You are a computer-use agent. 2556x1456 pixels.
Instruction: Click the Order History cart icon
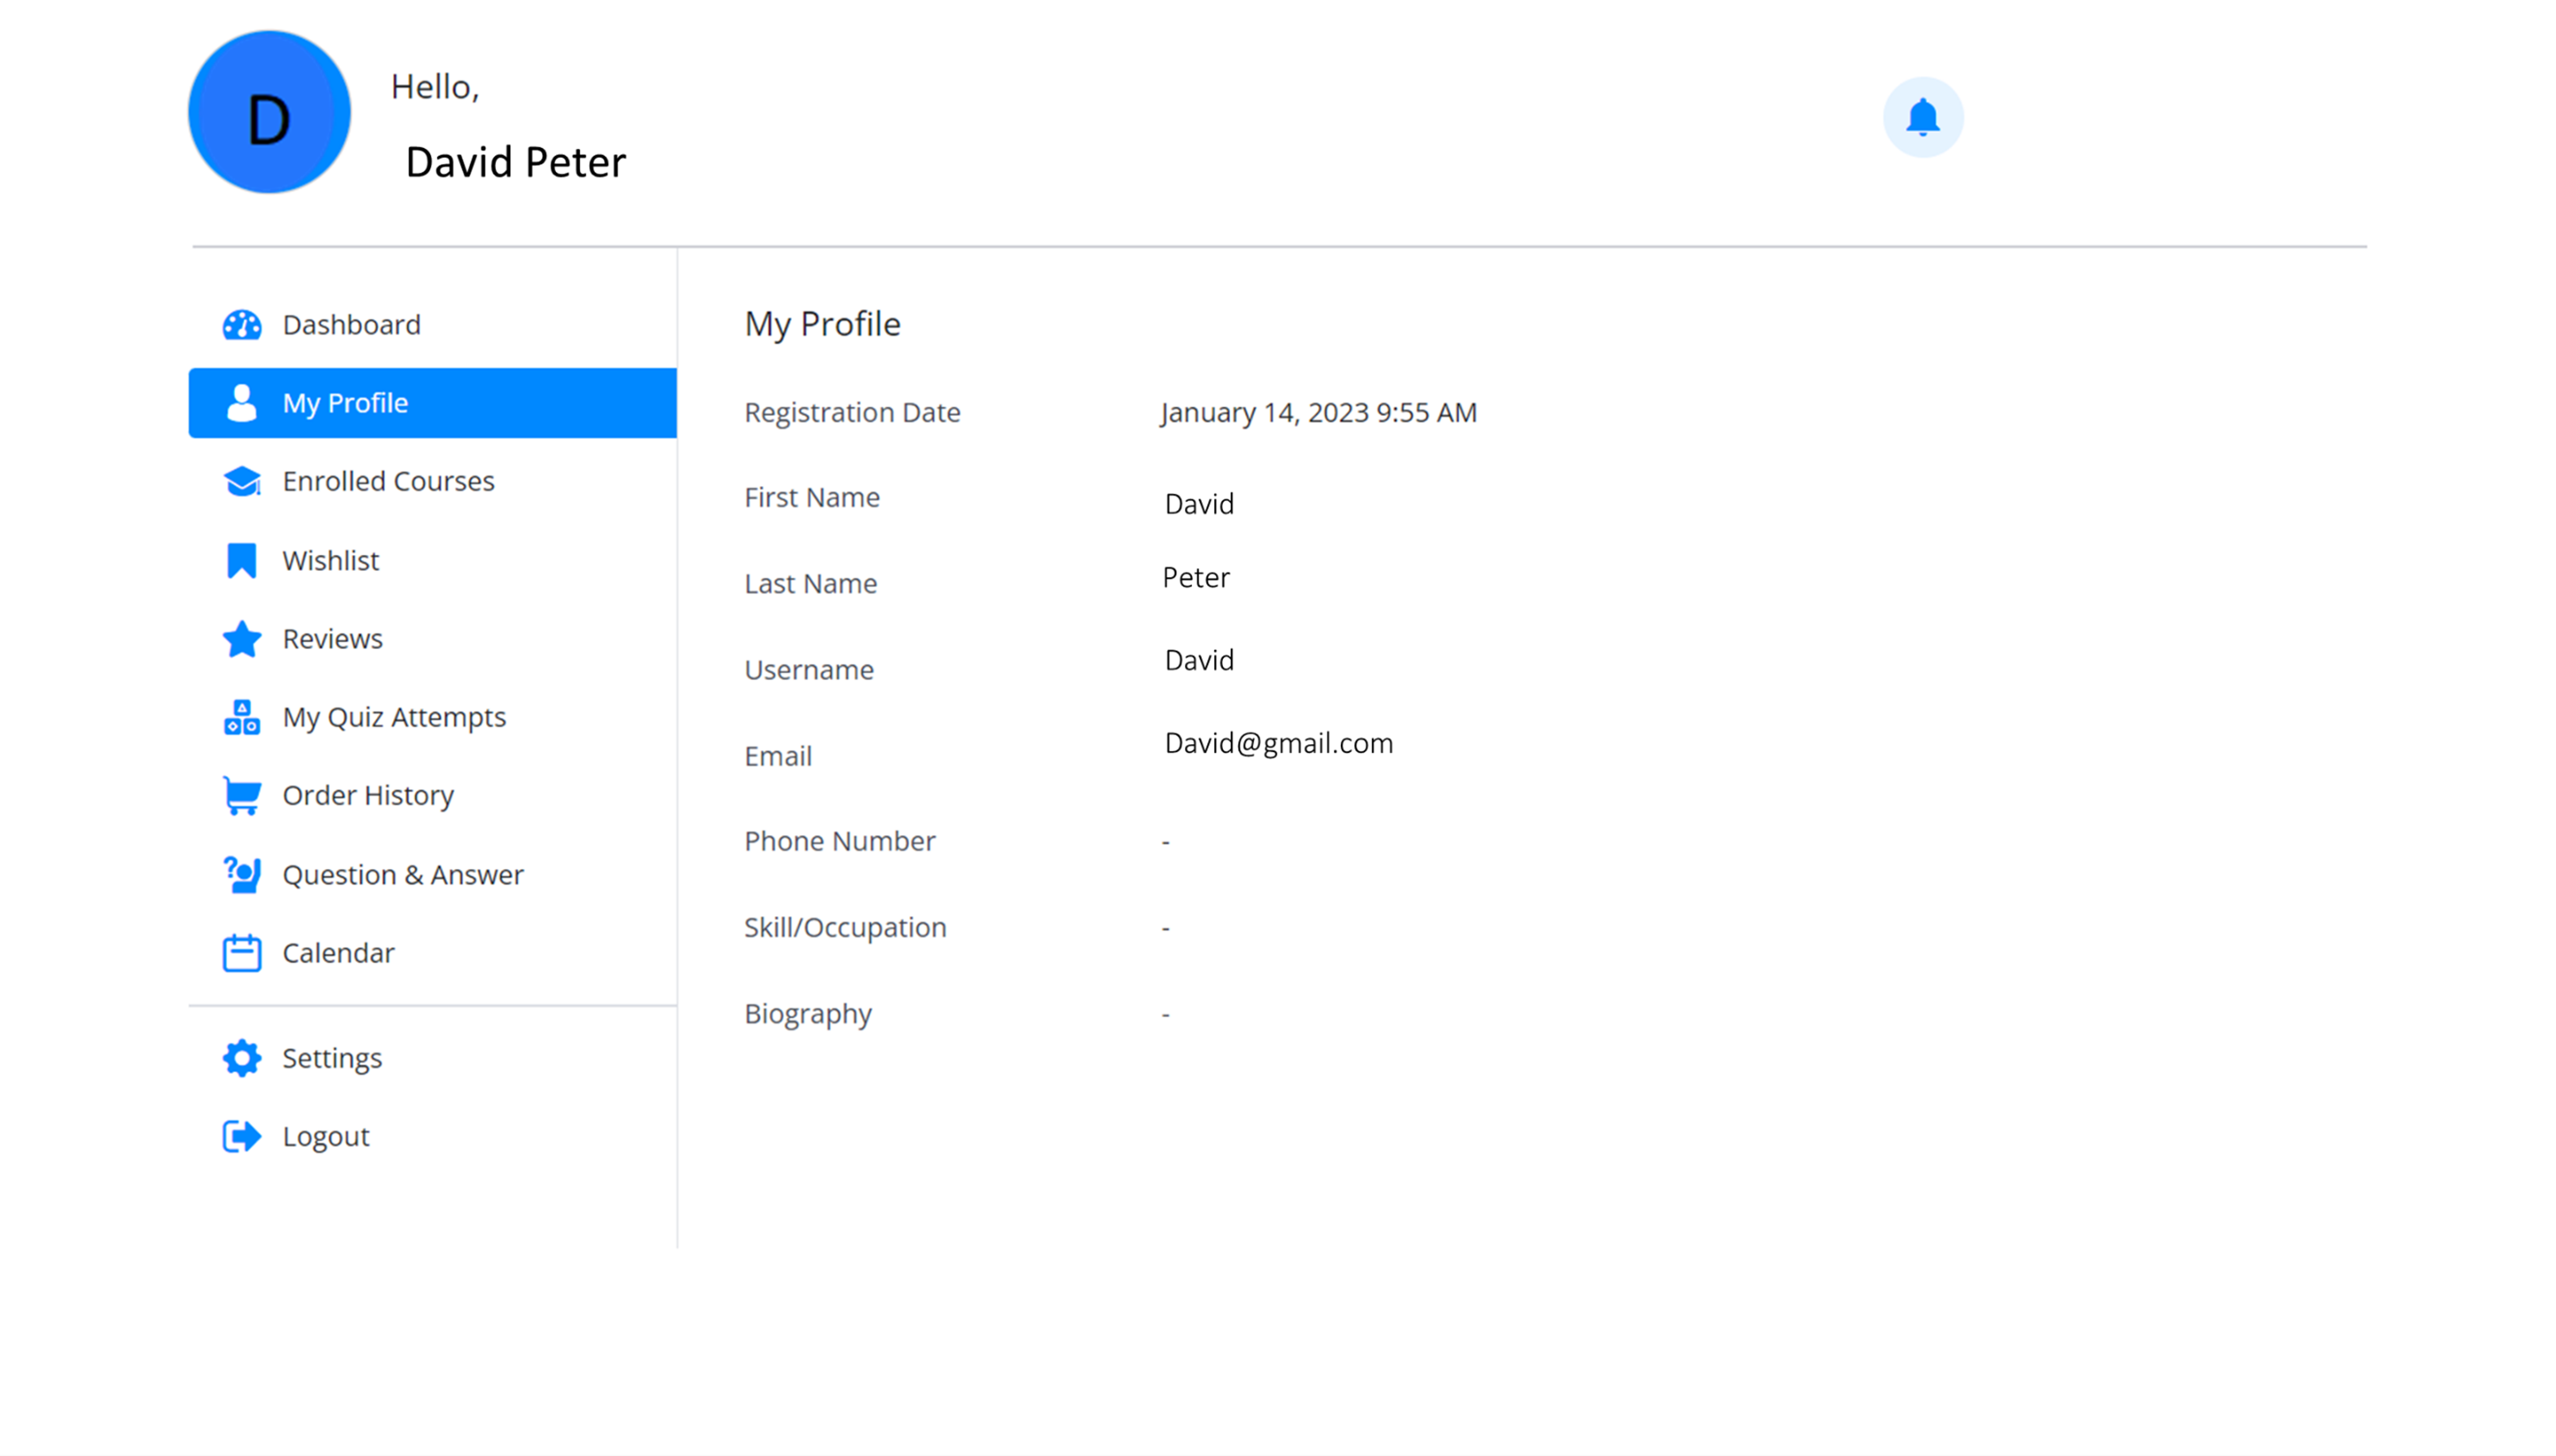241,796
